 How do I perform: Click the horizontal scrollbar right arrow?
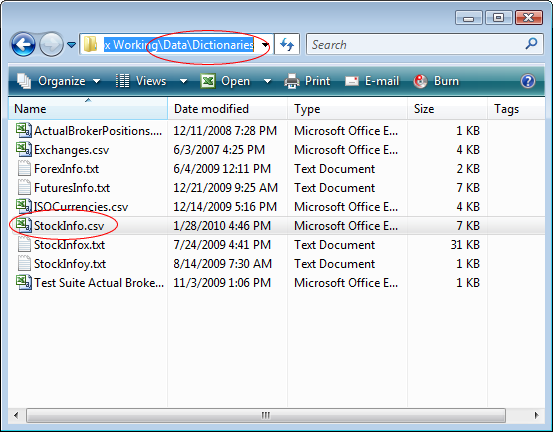point(536,415)
